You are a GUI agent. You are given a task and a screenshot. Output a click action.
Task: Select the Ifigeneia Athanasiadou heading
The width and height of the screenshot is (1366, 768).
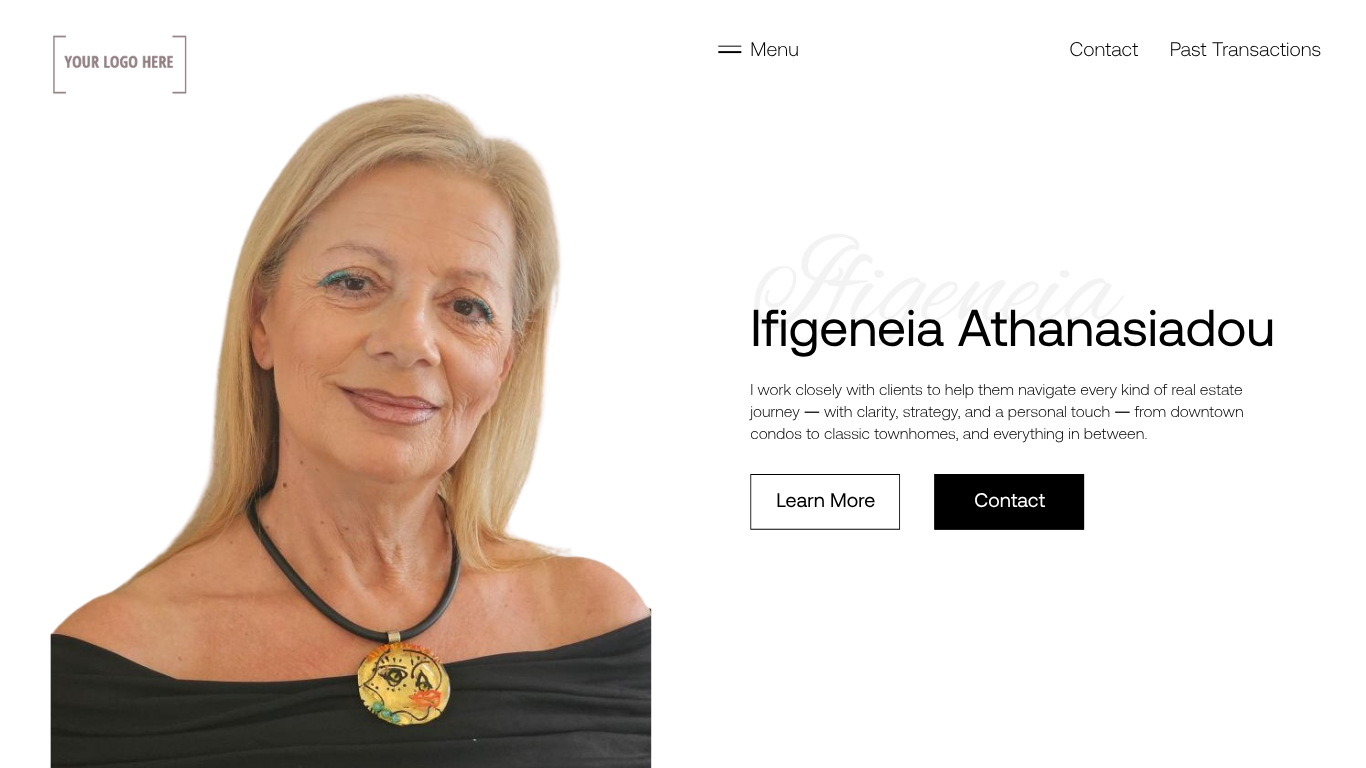tap(1012, 329)
